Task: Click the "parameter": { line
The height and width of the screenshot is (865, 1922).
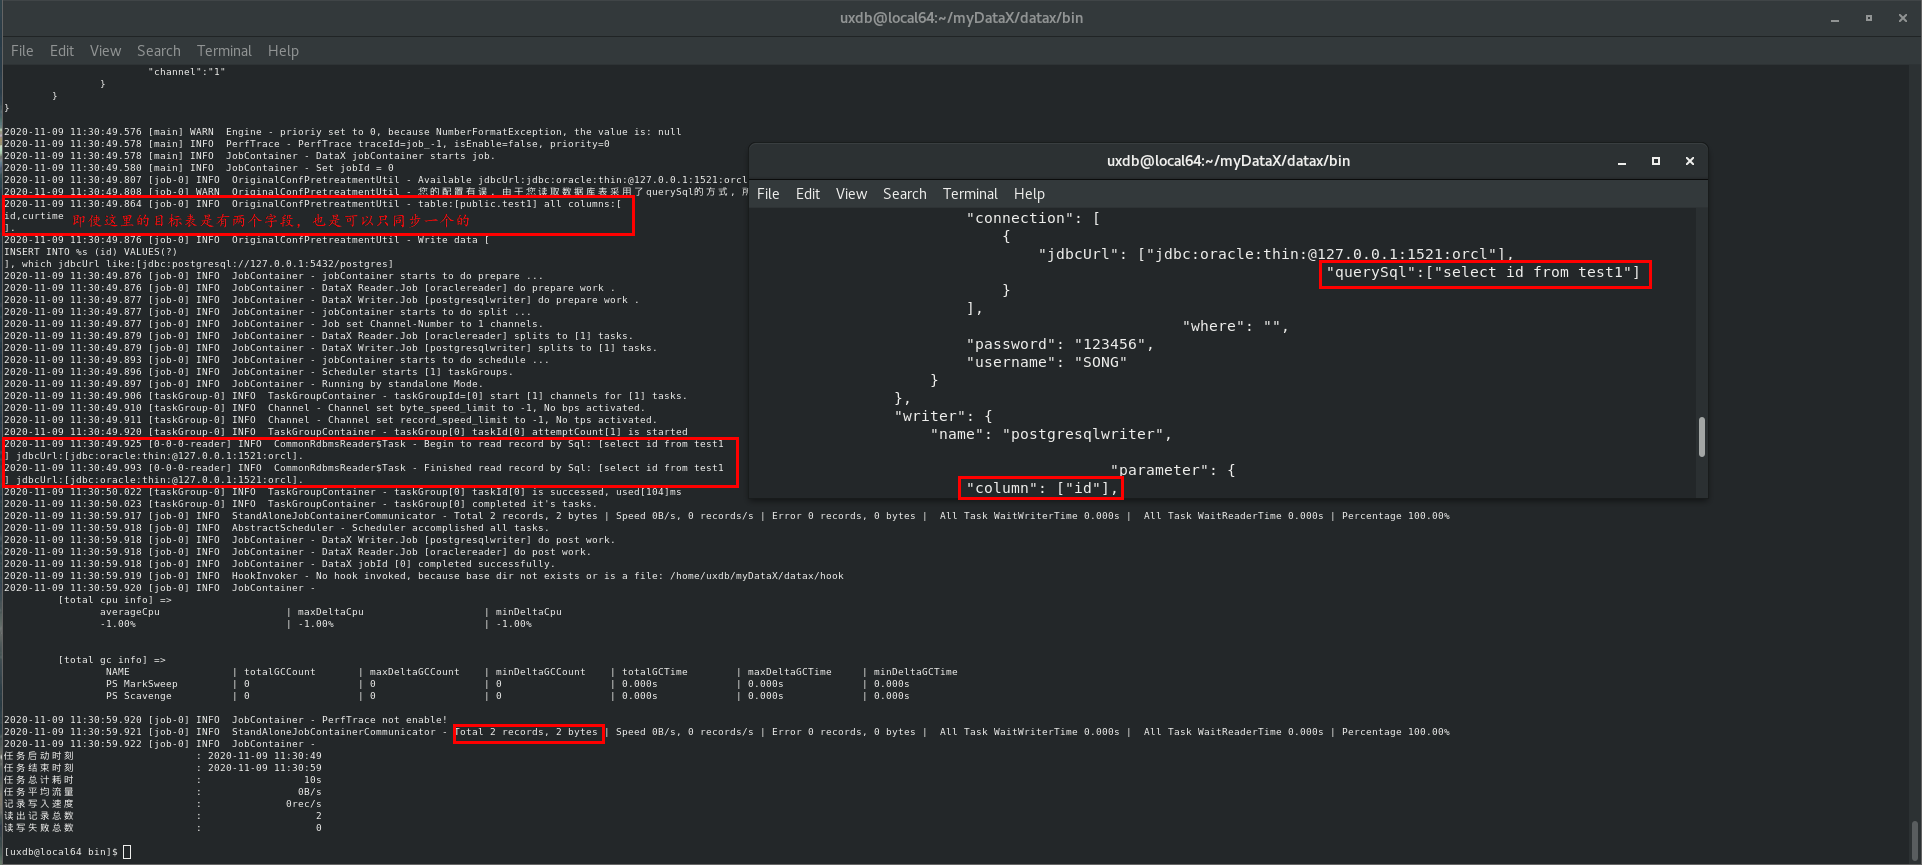Action: tap(1173, 470)
